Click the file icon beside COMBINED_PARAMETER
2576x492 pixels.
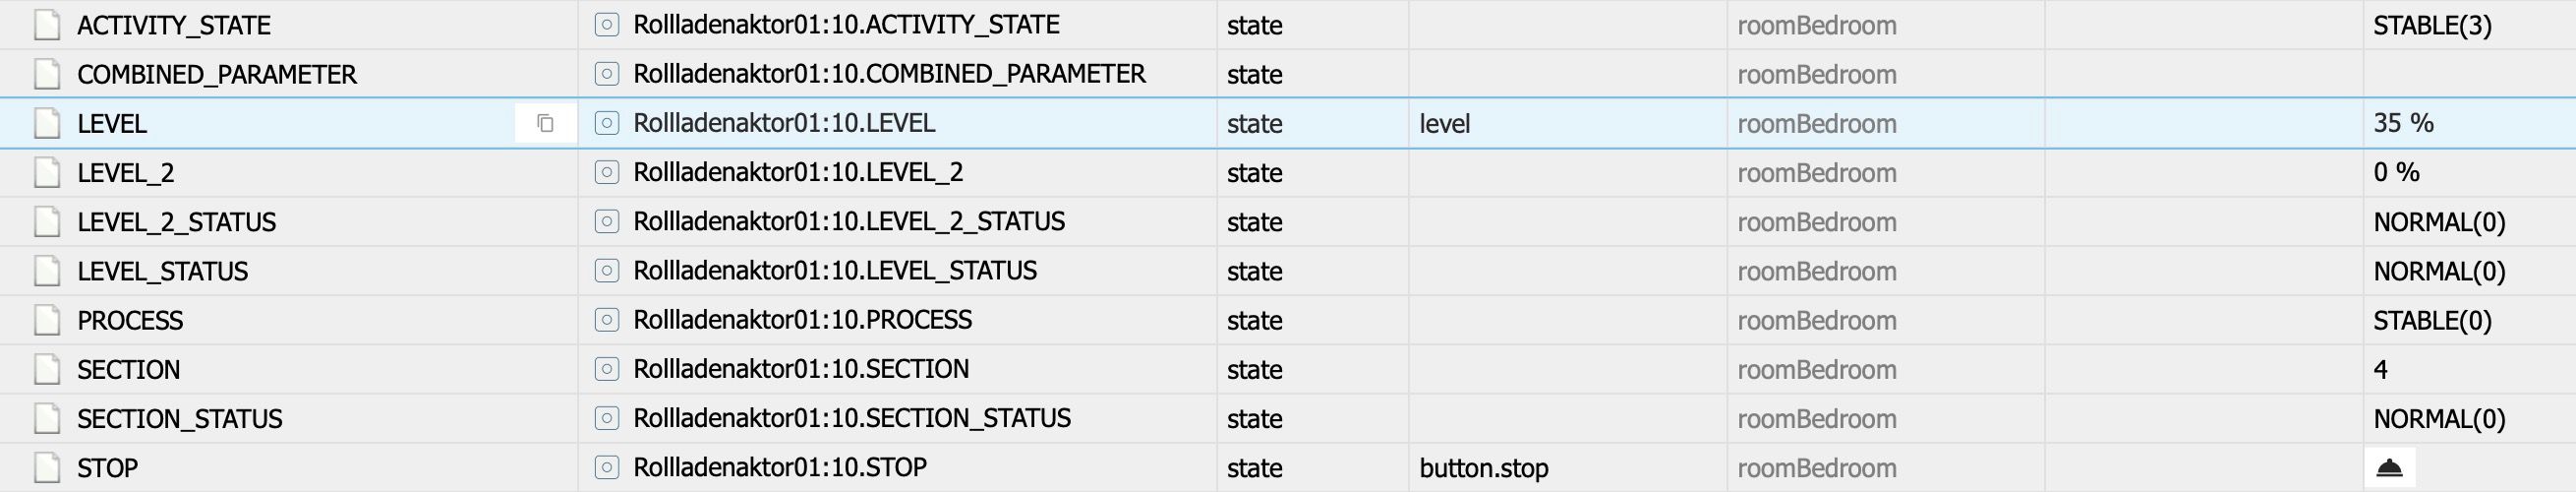pyautogui.click(x=46, y=74)
